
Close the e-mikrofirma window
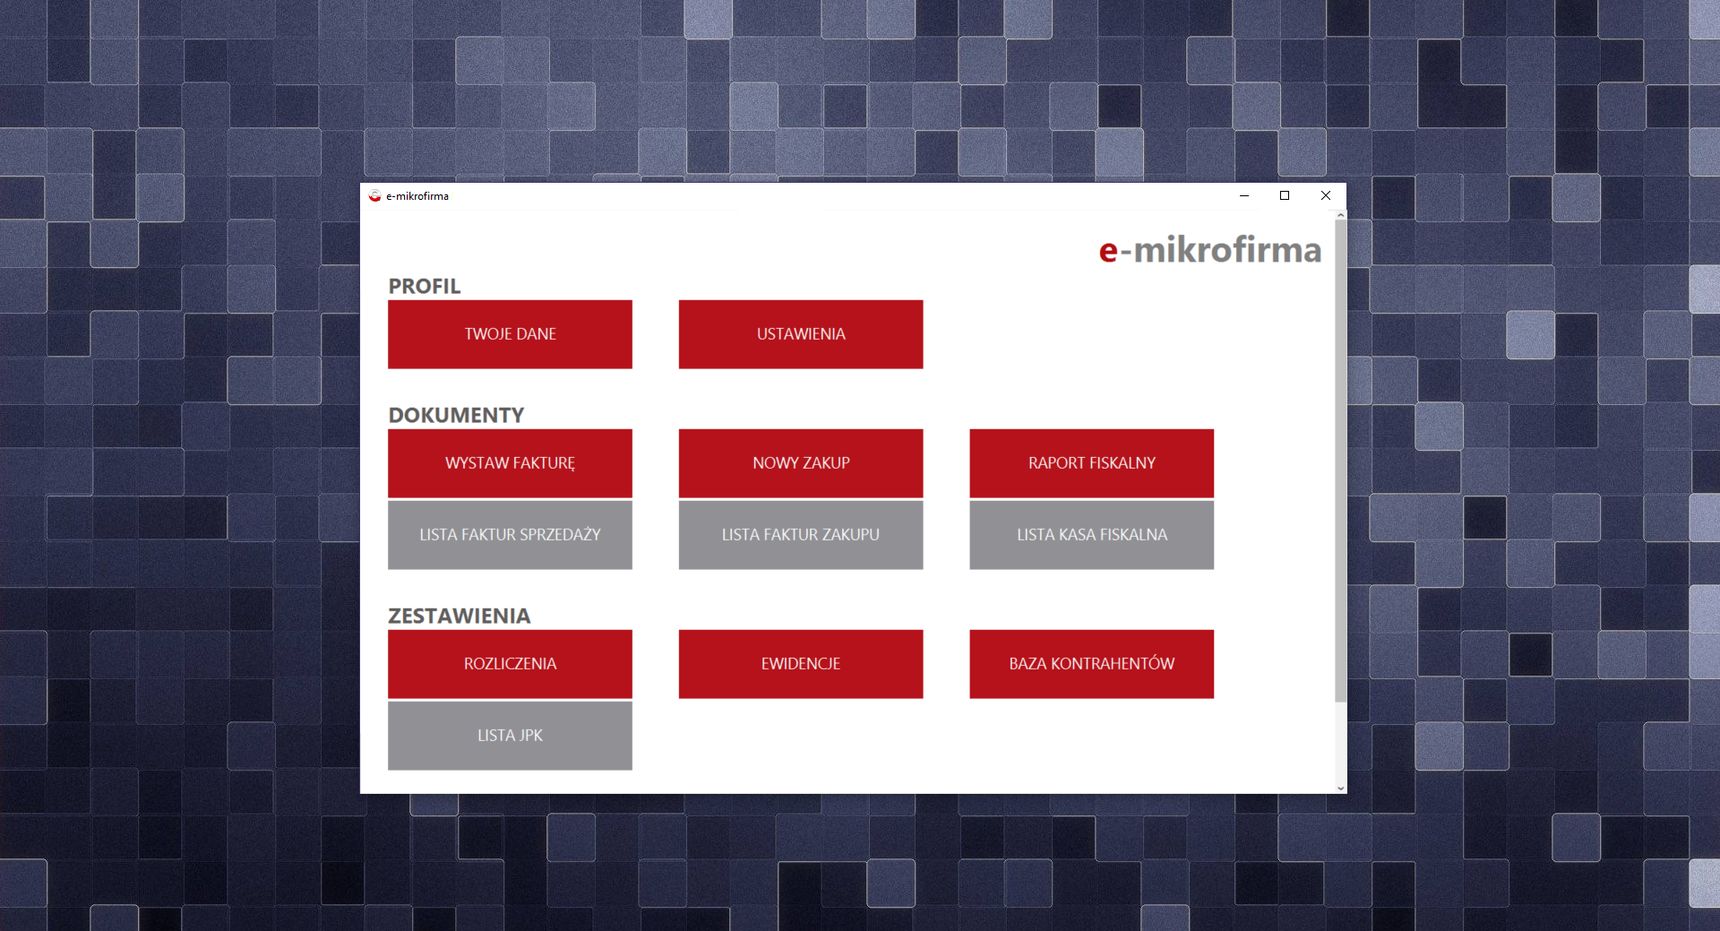1326,196
